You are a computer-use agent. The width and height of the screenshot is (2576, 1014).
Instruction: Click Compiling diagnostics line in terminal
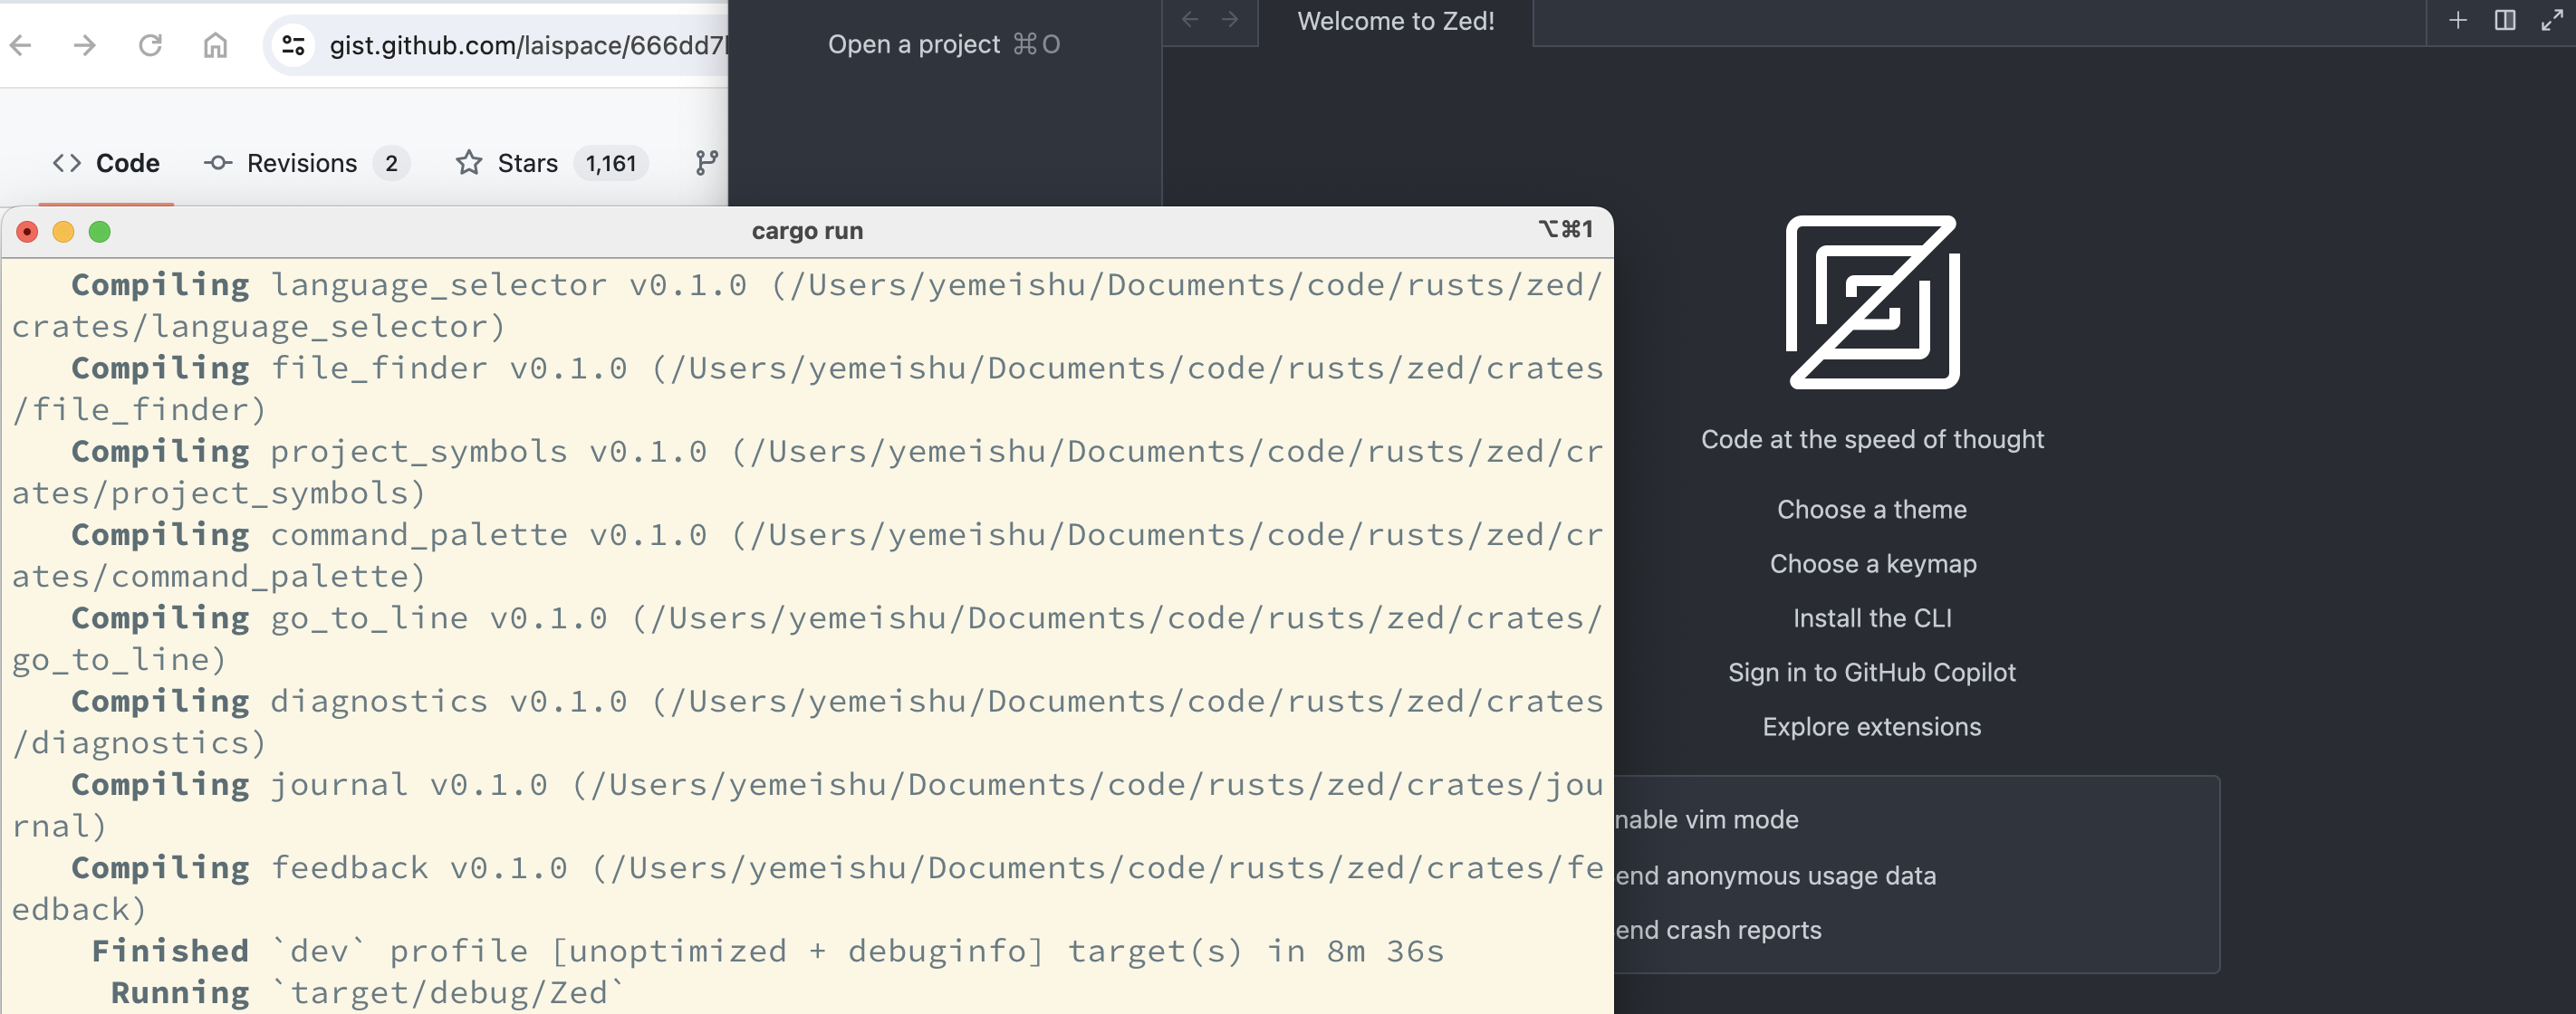(807, 722)
